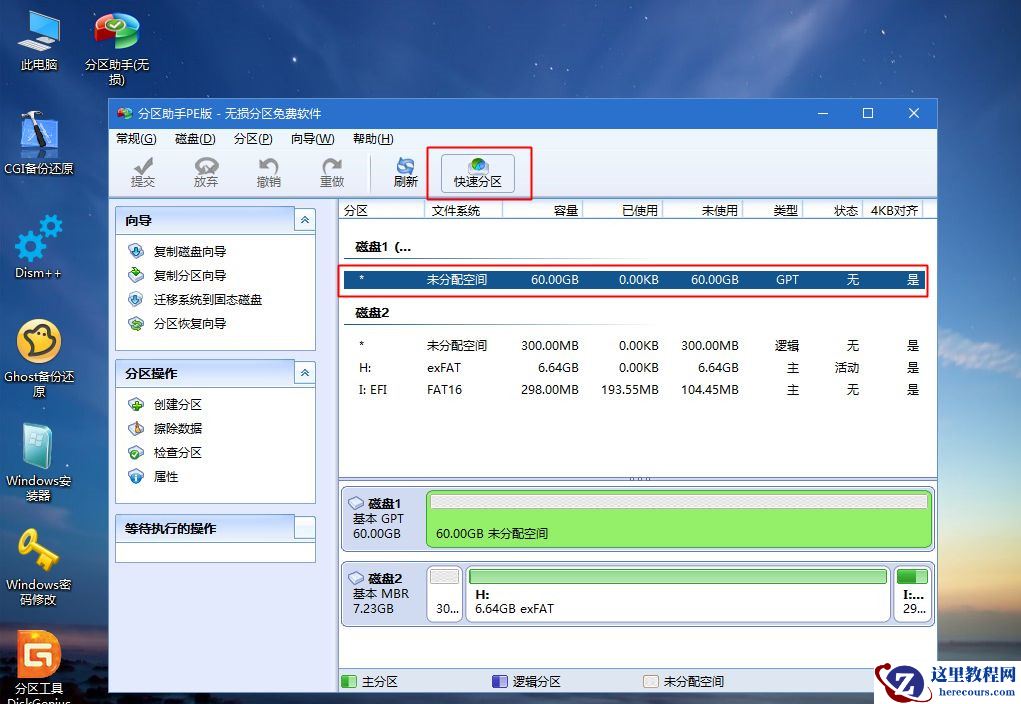Image resolution: width=1021 pixels, height=704 pixels.
Task: Open 属性 for the selected partition
Action: 165,478
